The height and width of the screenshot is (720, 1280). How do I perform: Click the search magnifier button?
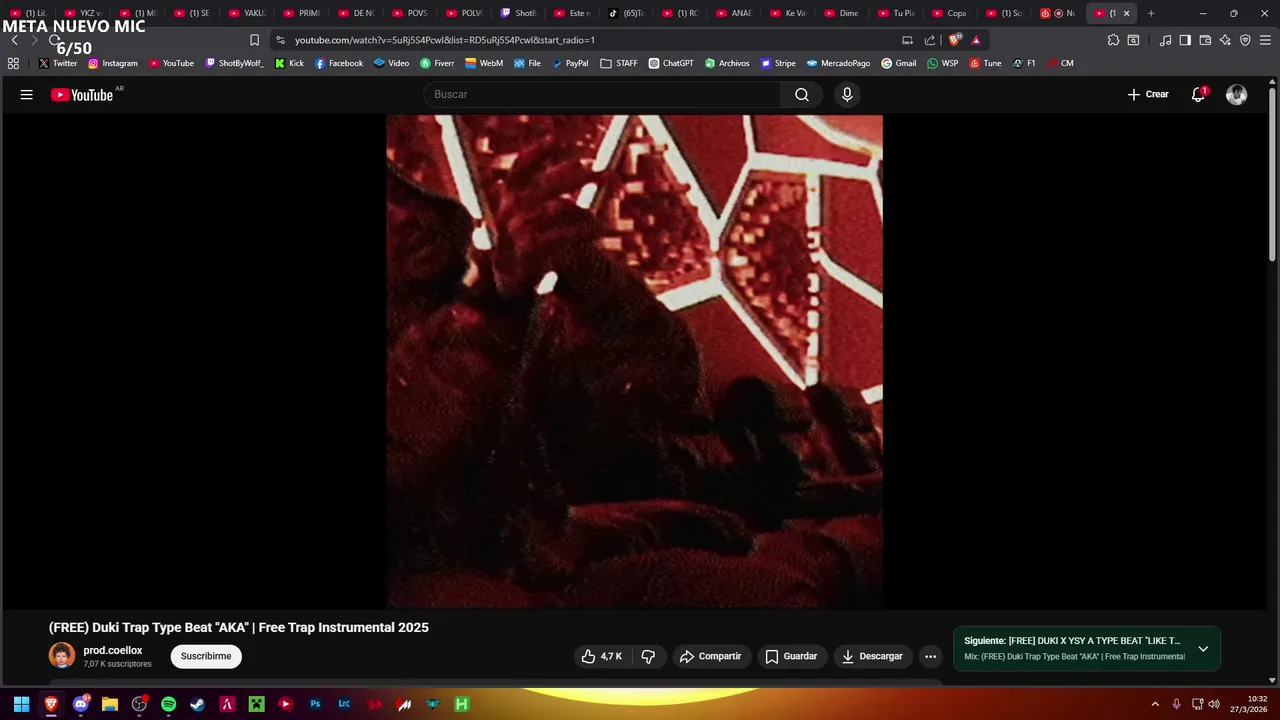(802, 94)
